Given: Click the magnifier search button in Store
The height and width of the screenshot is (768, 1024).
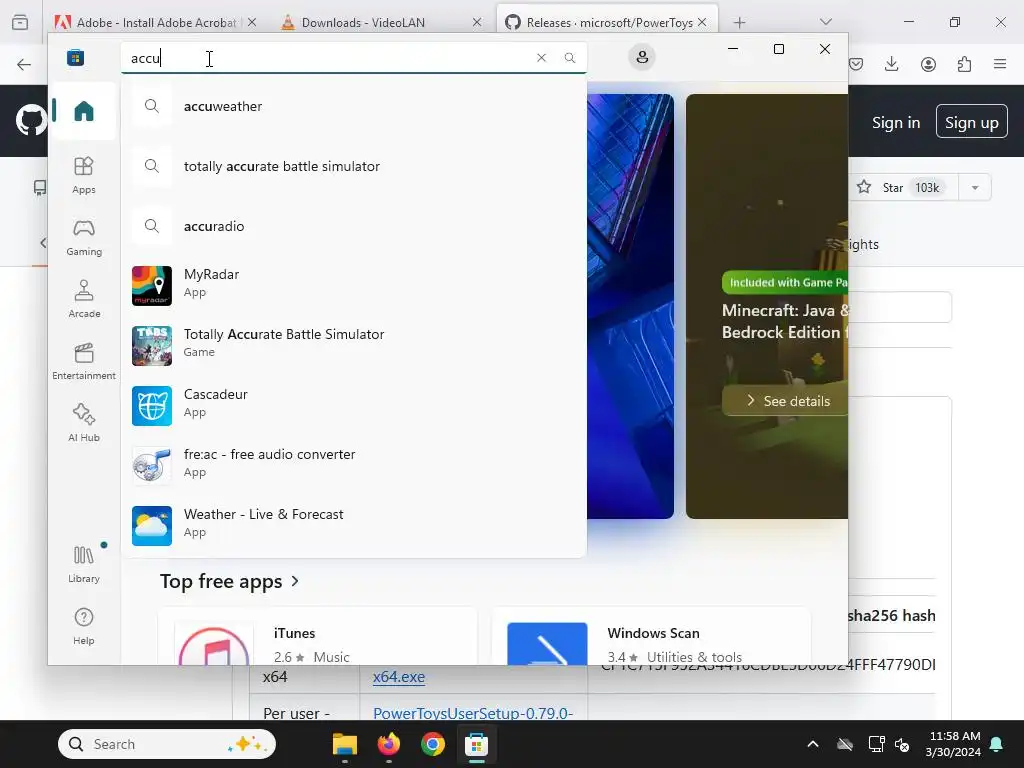Looking at the screenshot, I should [569, 57].
